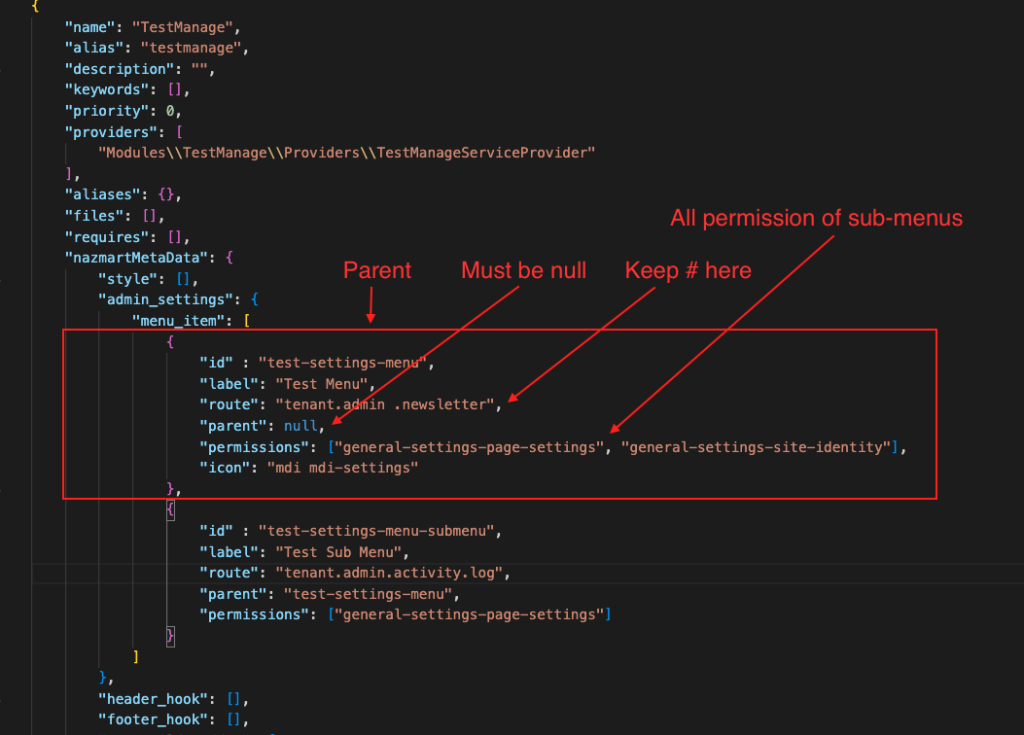
Task: Select the "test-settings-menu-submenu" id value
Action: [376, 531]
